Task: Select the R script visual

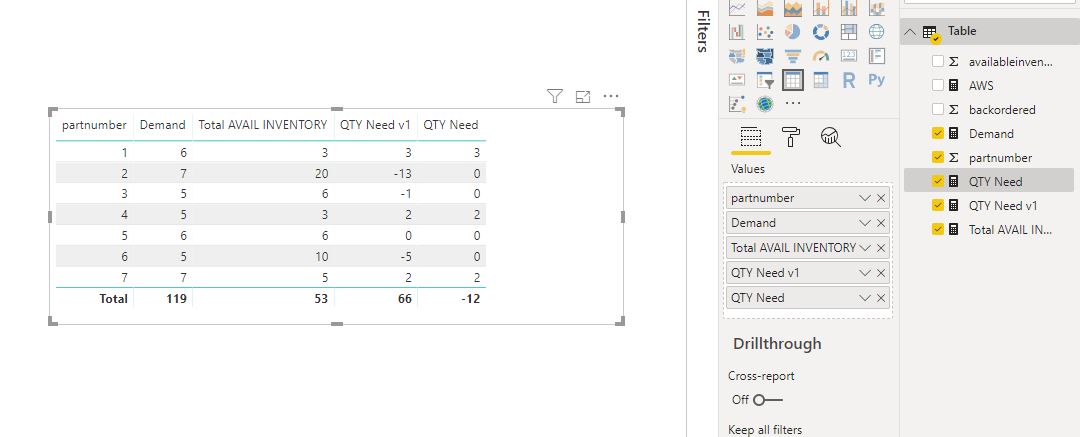Action: click(x=849, y=80)
